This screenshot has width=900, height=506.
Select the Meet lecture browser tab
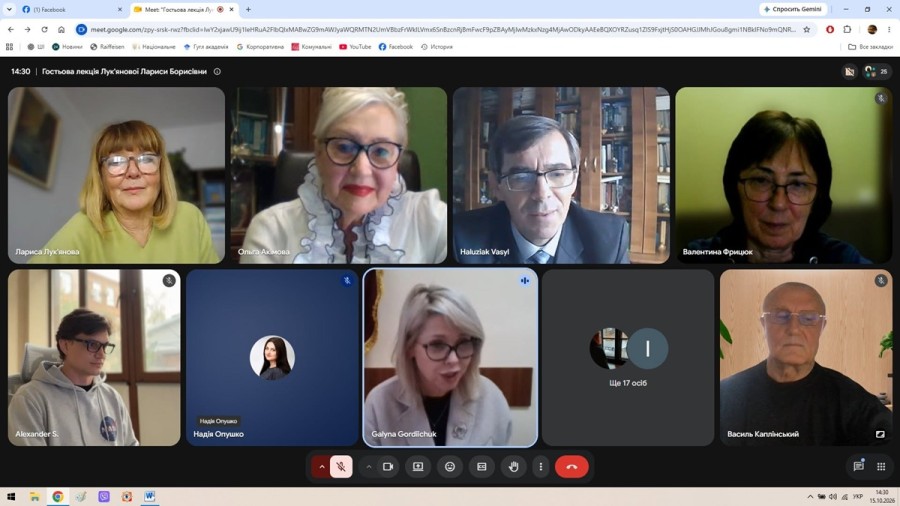click(184, 9)
